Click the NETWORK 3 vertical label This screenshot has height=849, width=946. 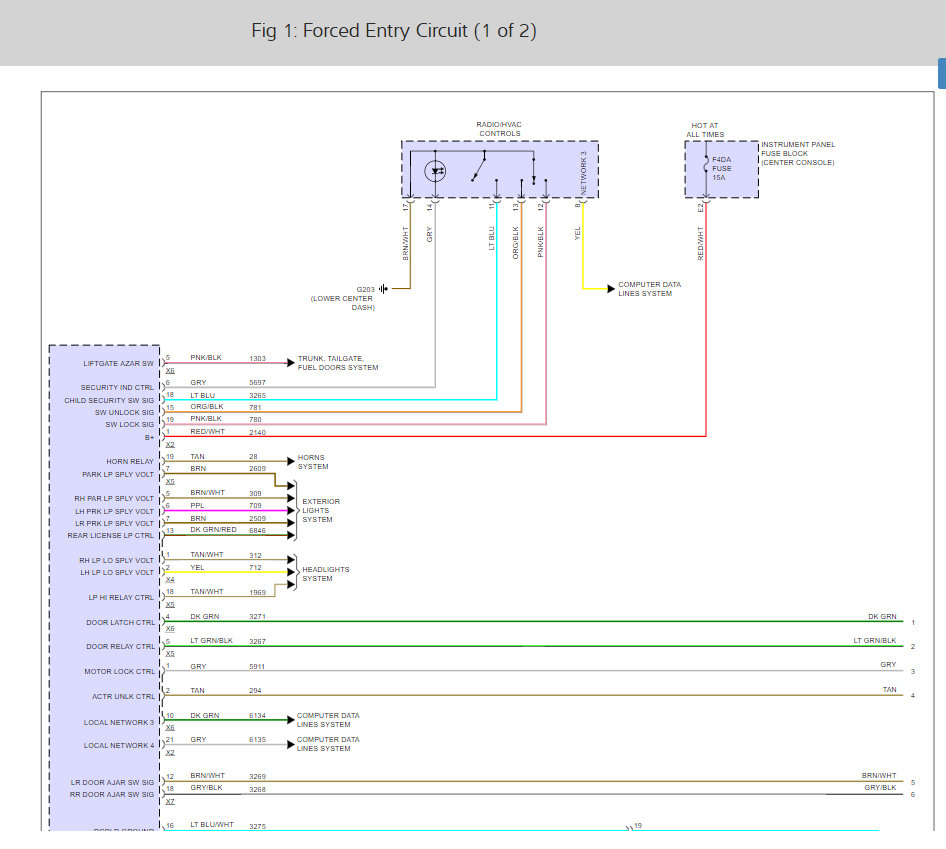583,172
